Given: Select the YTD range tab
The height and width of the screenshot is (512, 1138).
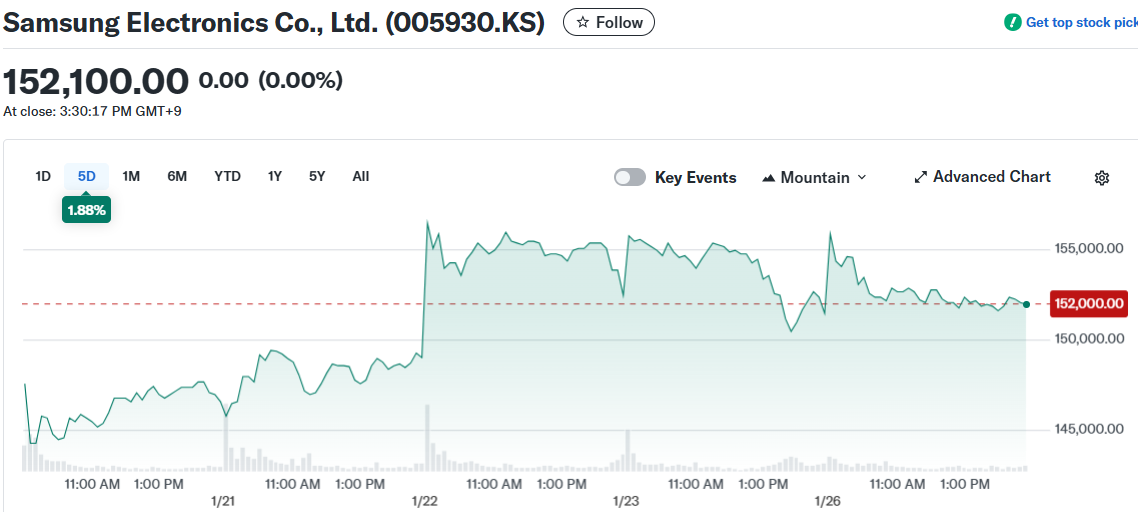Looking at the screenshot, I should point(227,176).
